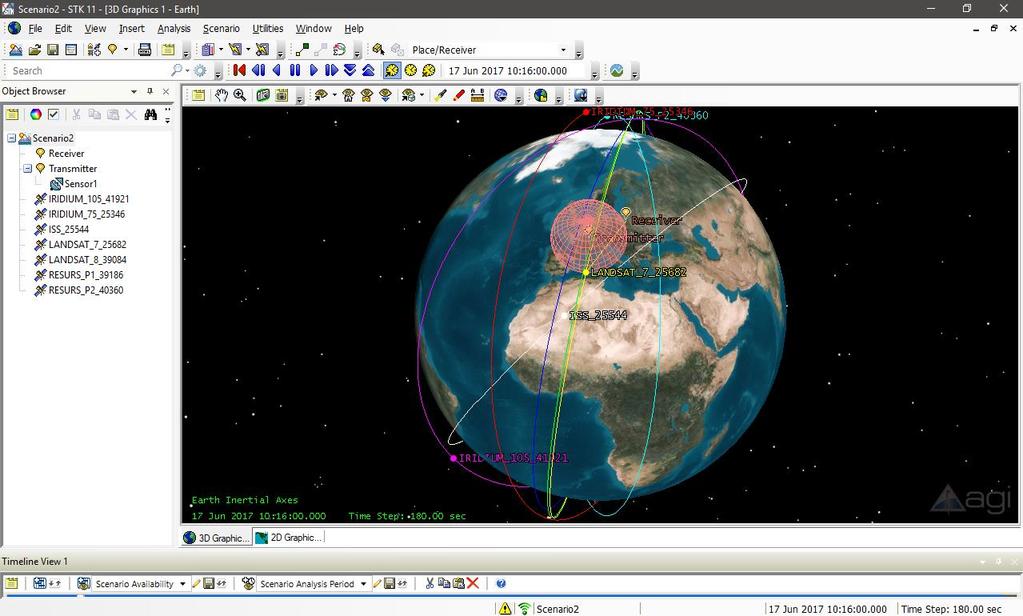Decrease the animation time step
The height and width of the screenshot is (616, 1023).
coord(350,70)
